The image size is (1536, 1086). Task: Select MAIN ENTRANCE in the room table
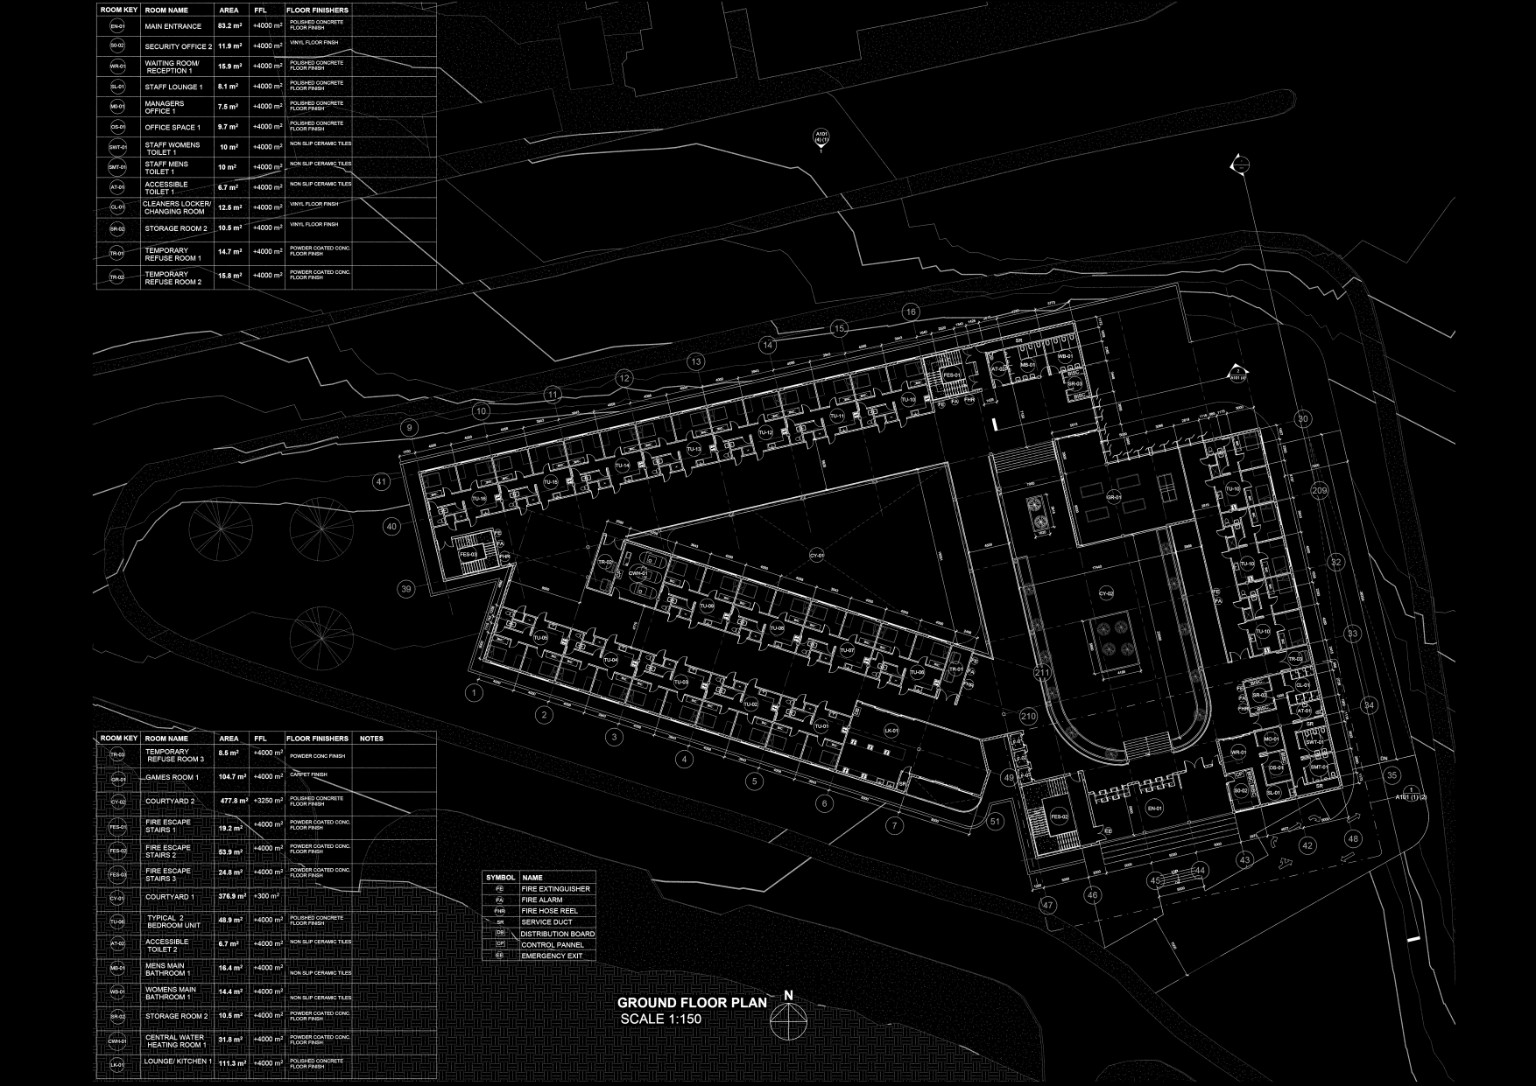click(173, 26)
